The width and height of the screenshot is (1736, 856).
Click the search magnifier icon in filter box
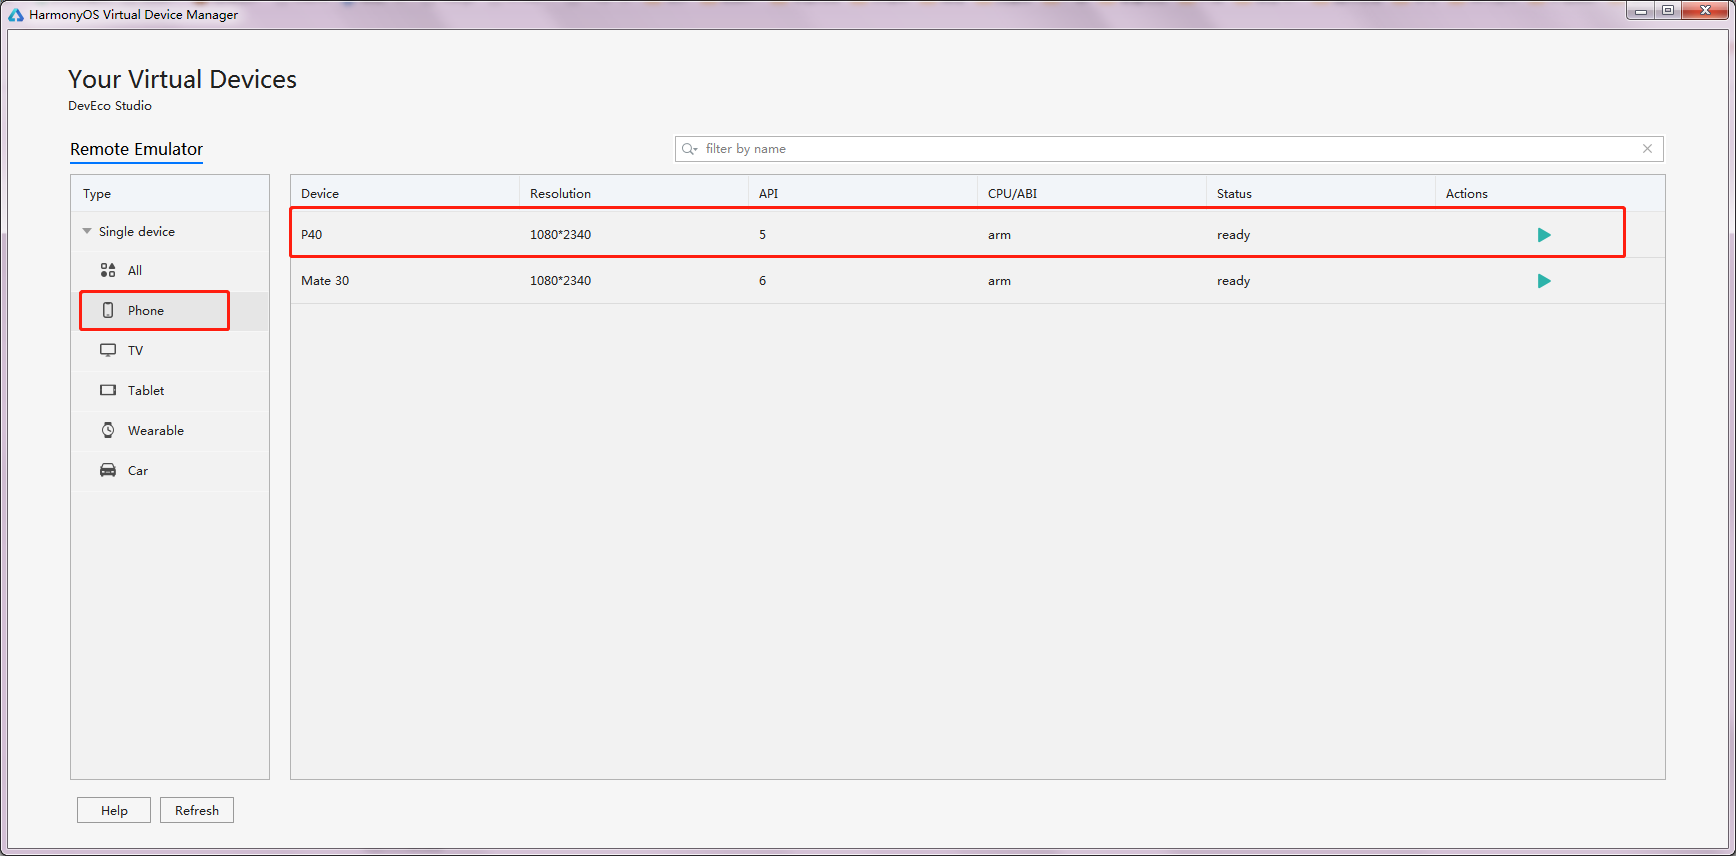[x=689, y=149]
